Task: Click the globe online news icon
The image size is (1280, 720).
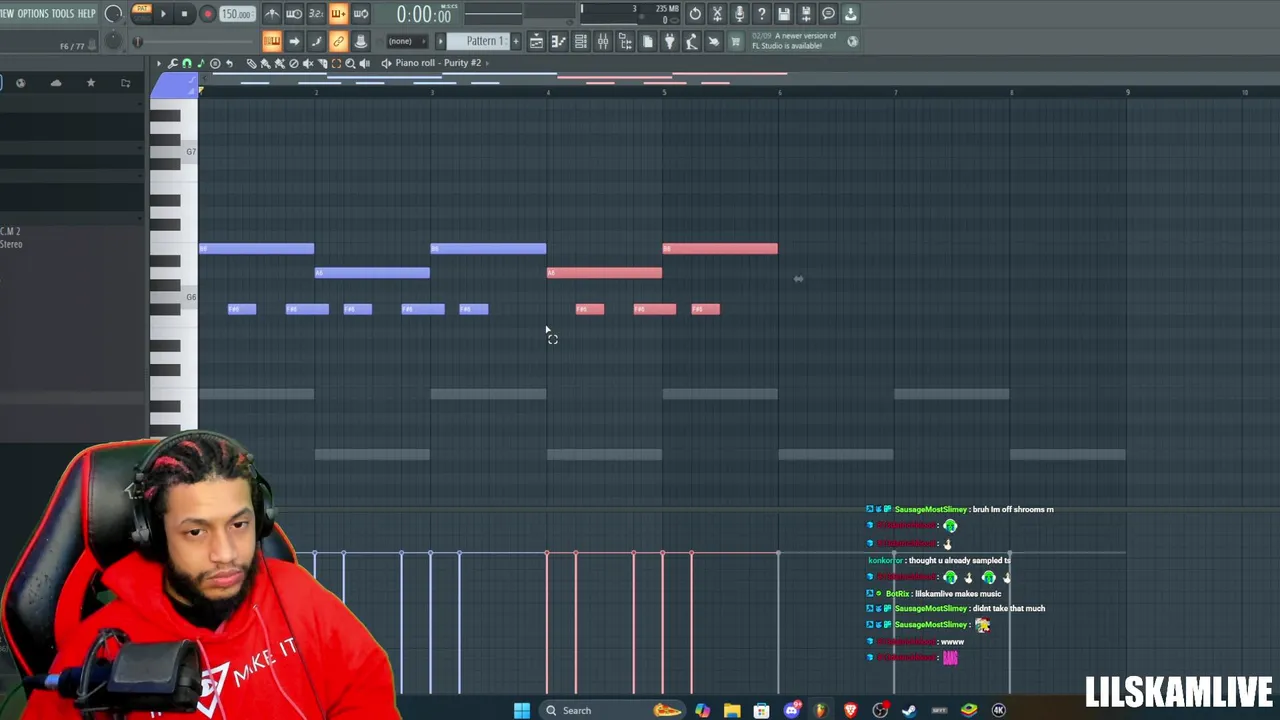Action: [x=852, y=41]
